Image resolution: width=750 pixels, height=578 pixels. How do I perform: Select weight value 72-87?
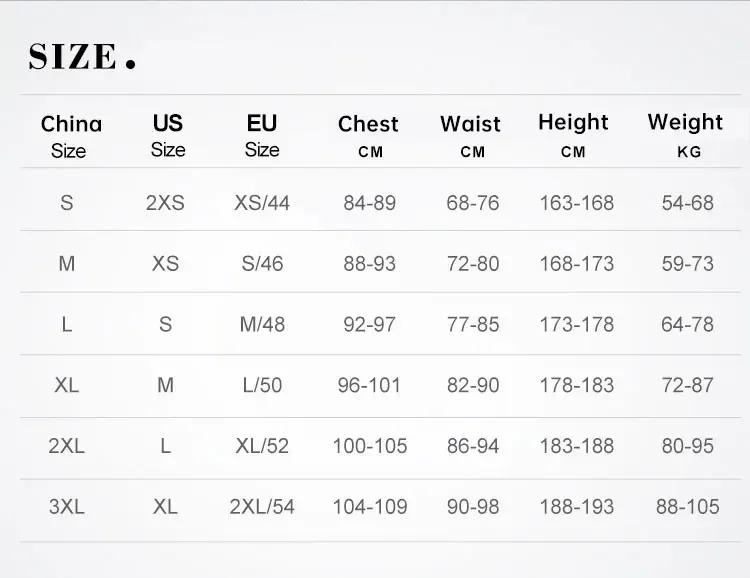687,385
